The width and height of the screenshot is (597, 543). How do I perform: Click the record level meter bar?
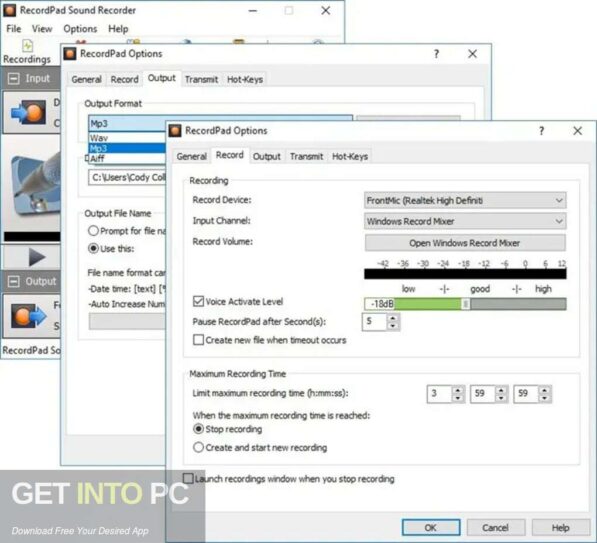click(465, 274)
